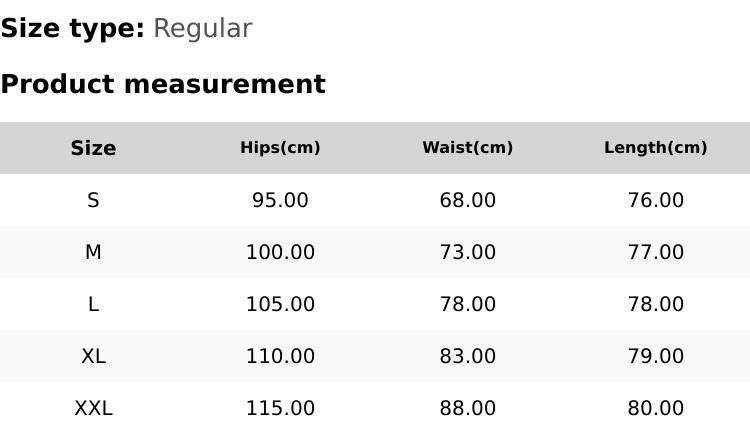The height and width of the screenshot is (434, 750).
Task: Select the S size row label
Action: point(93,200)
